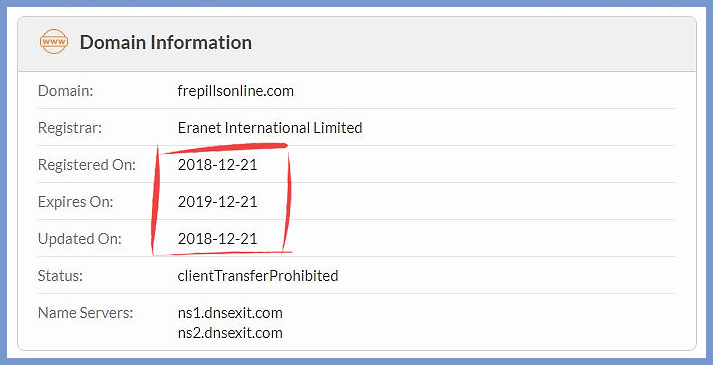Click the Updated On date 2018-12-21

[217, 239]
